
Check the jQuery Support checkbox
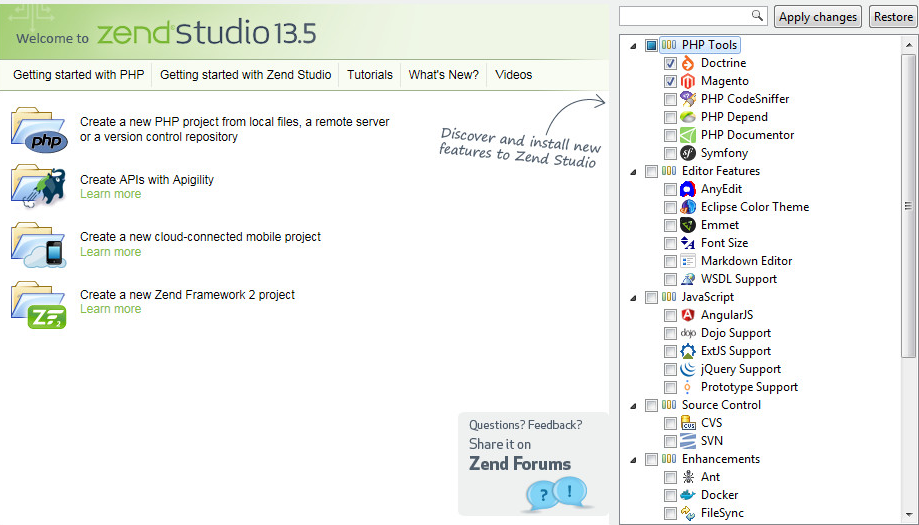tap(670, 370)
